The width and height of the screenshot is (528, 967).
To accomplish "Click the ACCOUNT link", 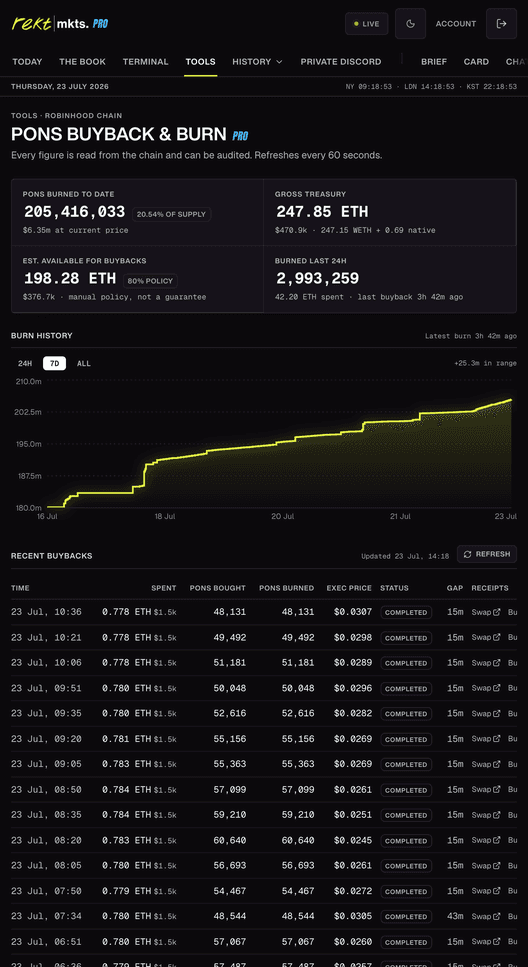I will (x=456, y=23).
